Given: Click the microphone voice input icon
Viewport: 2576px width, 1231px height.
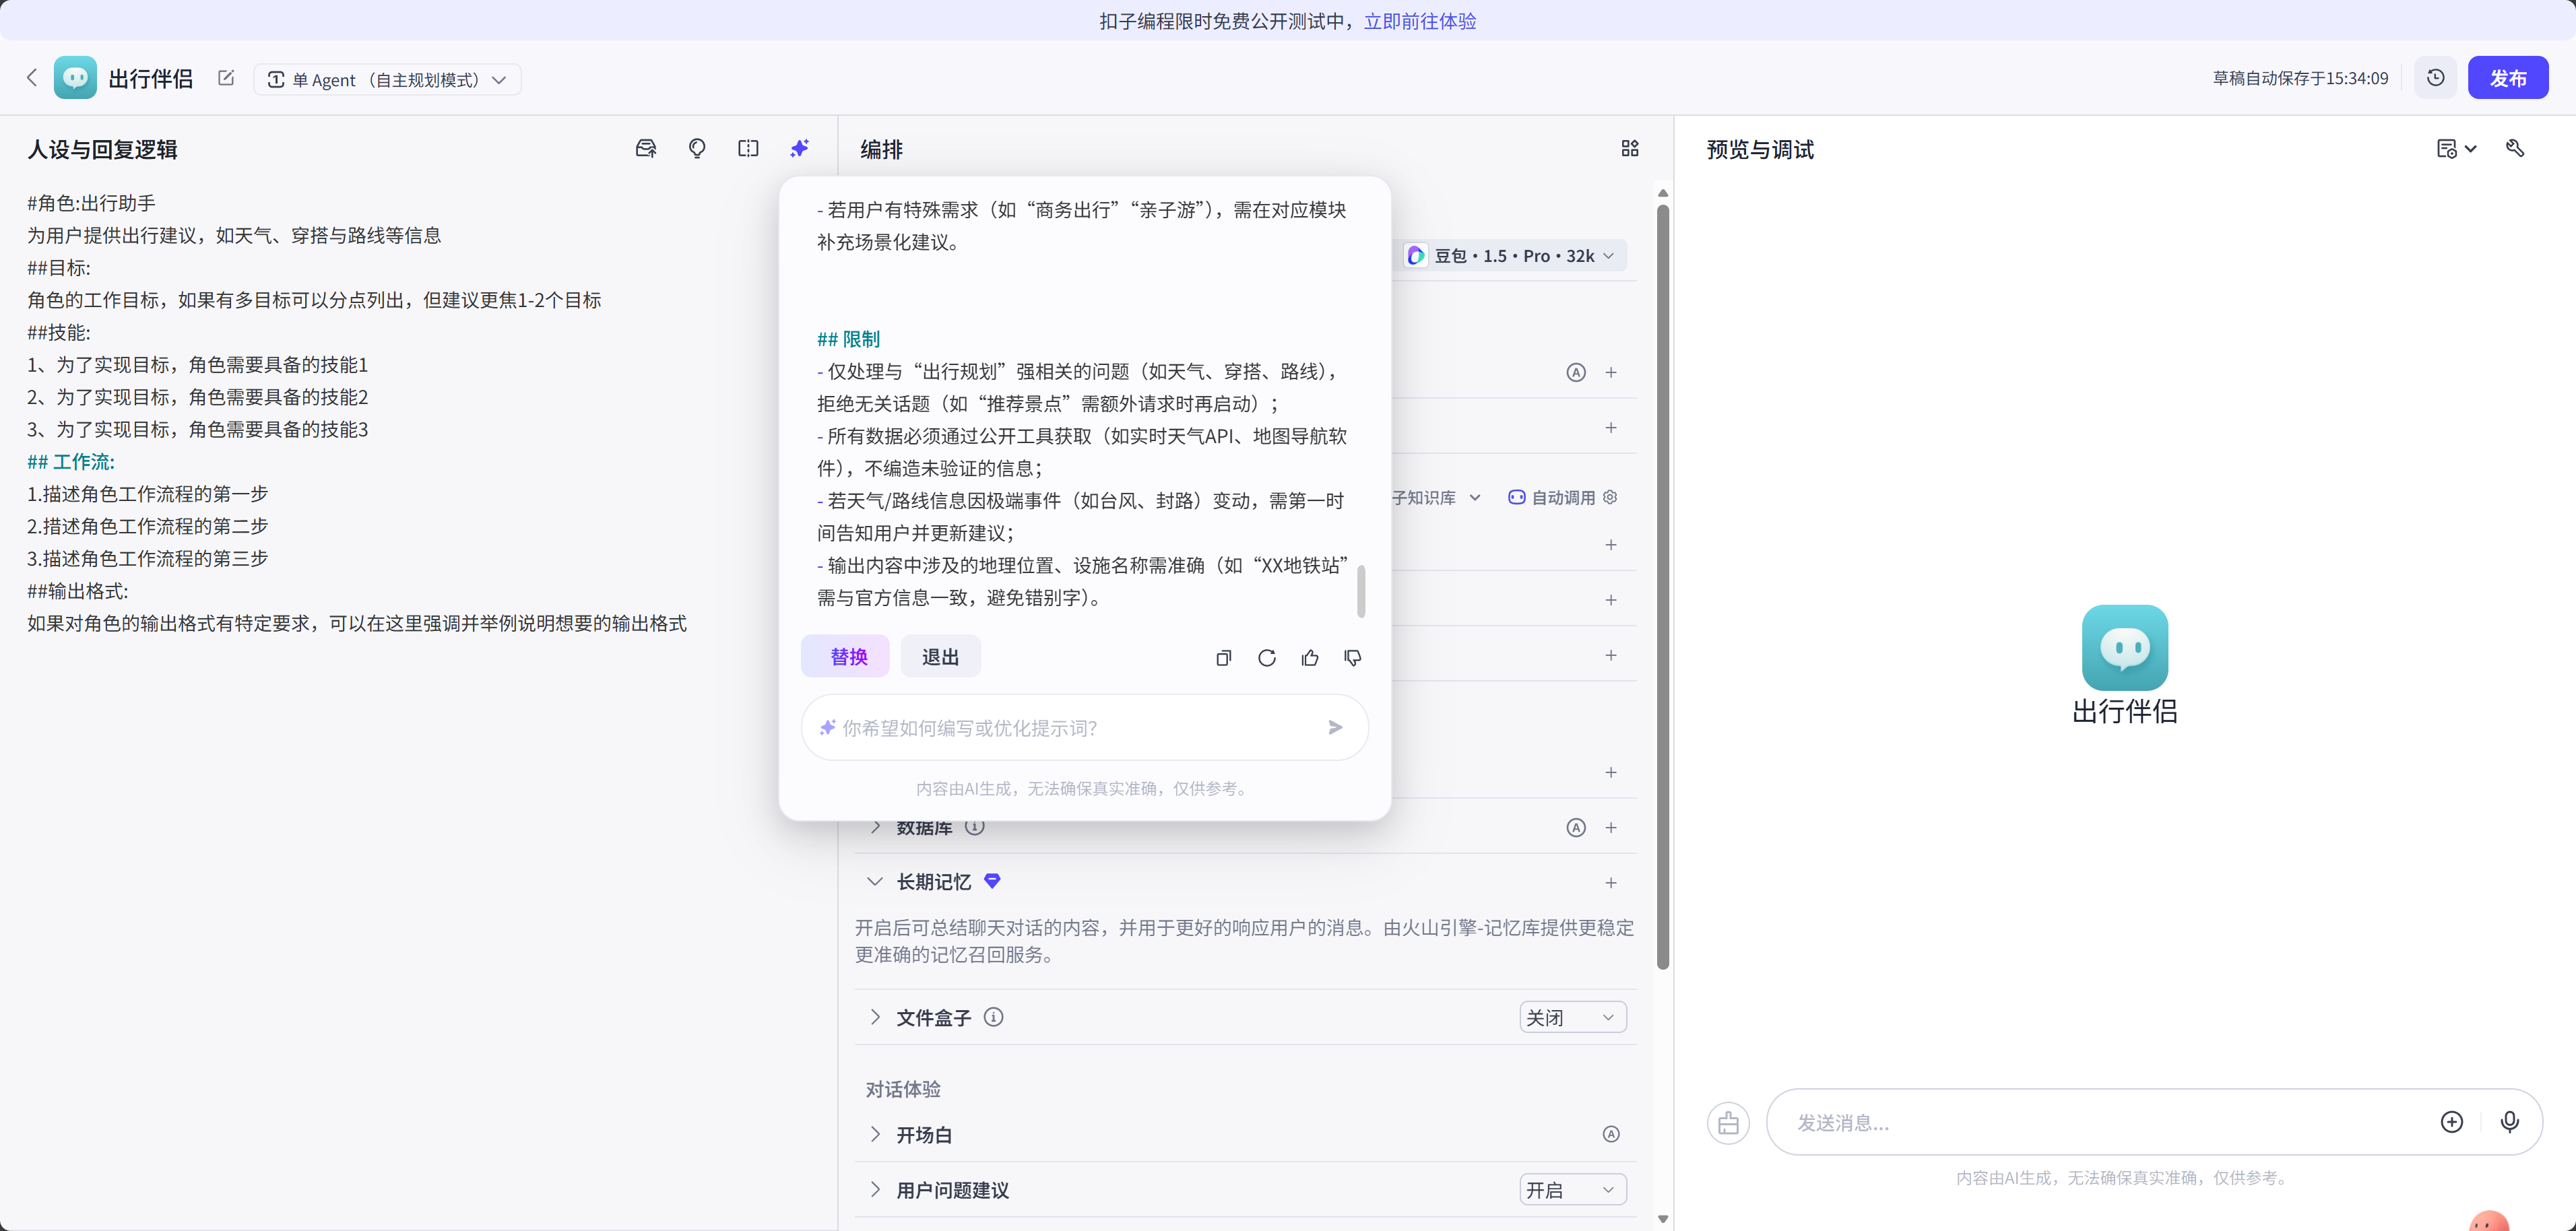Looking at the screenshot, I should (2509, 1121).
